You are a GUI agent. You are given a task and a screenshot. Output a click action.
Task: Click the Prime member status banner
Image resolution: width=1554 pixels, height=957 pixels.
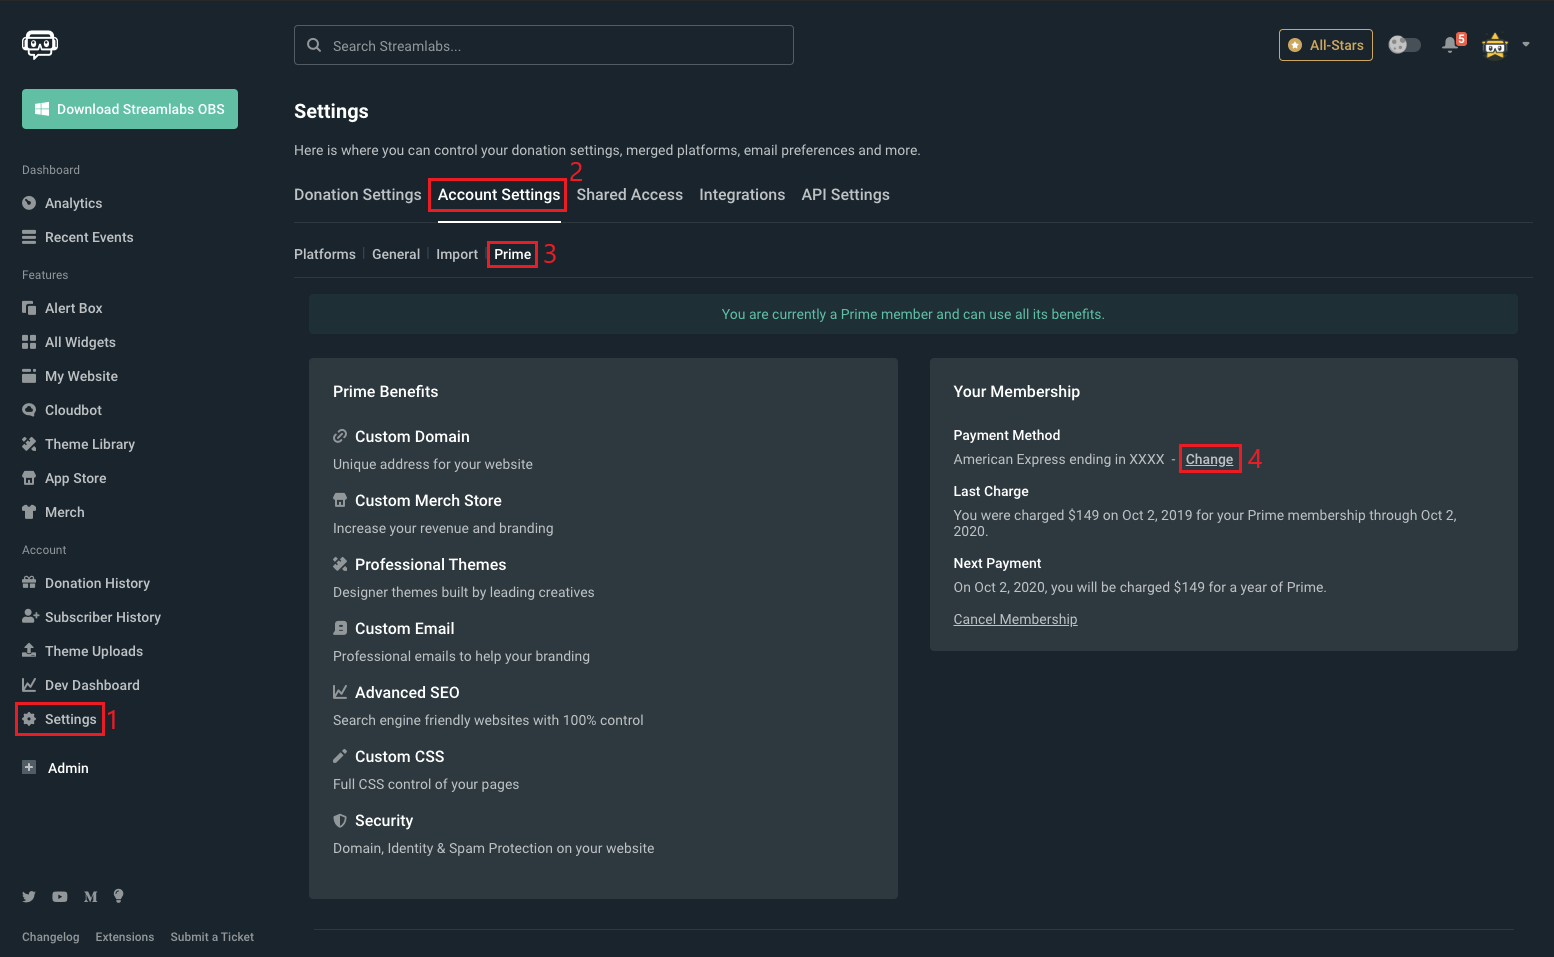click(913, 314)
